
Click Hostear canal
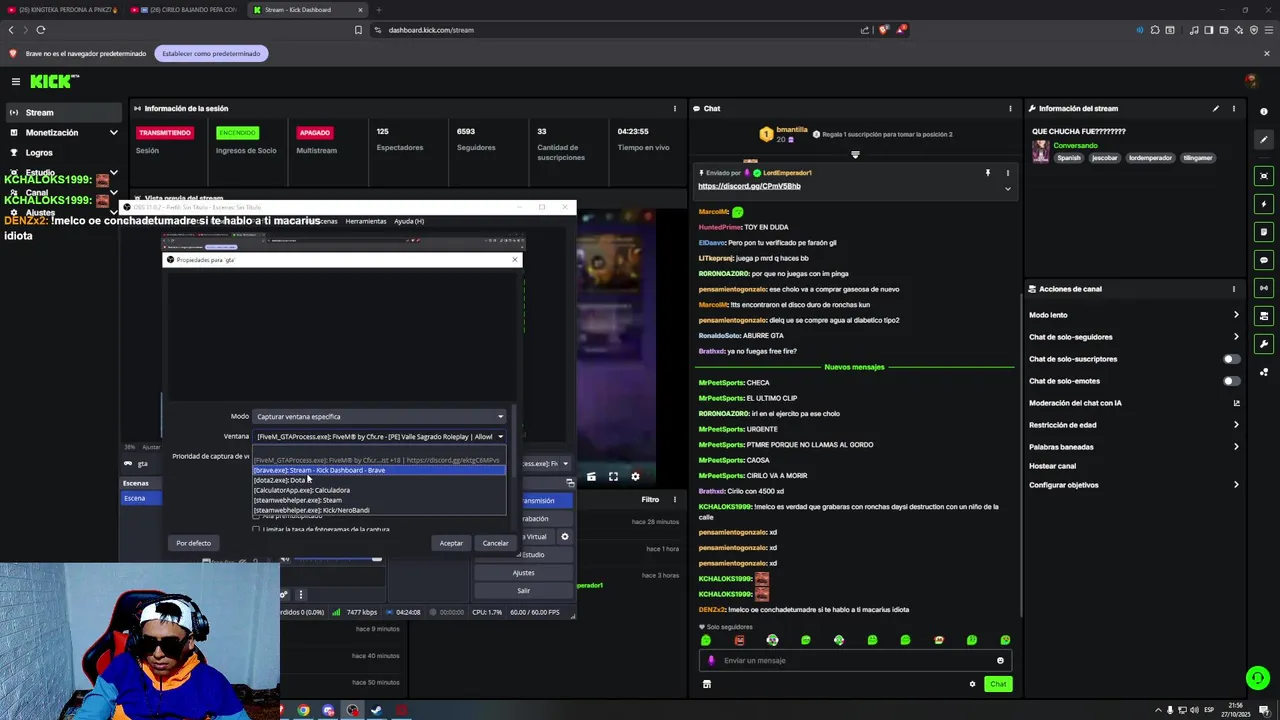pos(1052,466)
